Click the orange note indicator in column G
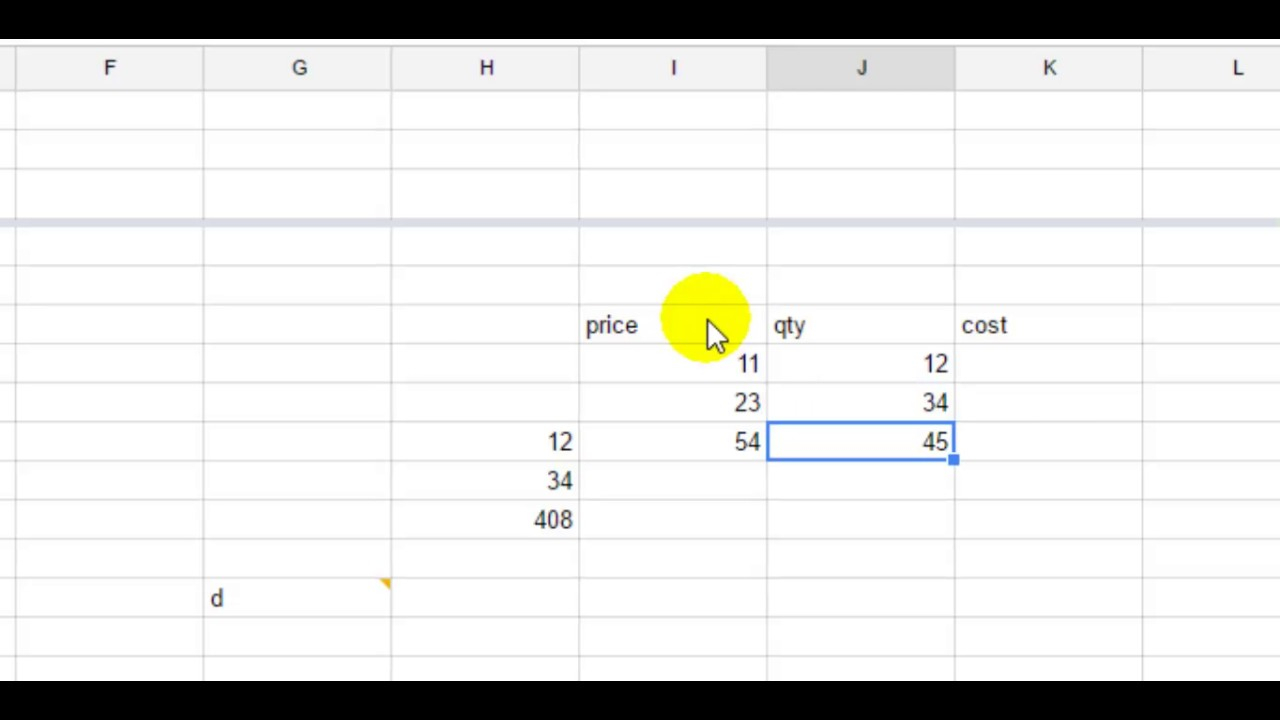Screen dimensions: 1280x720 385,584
